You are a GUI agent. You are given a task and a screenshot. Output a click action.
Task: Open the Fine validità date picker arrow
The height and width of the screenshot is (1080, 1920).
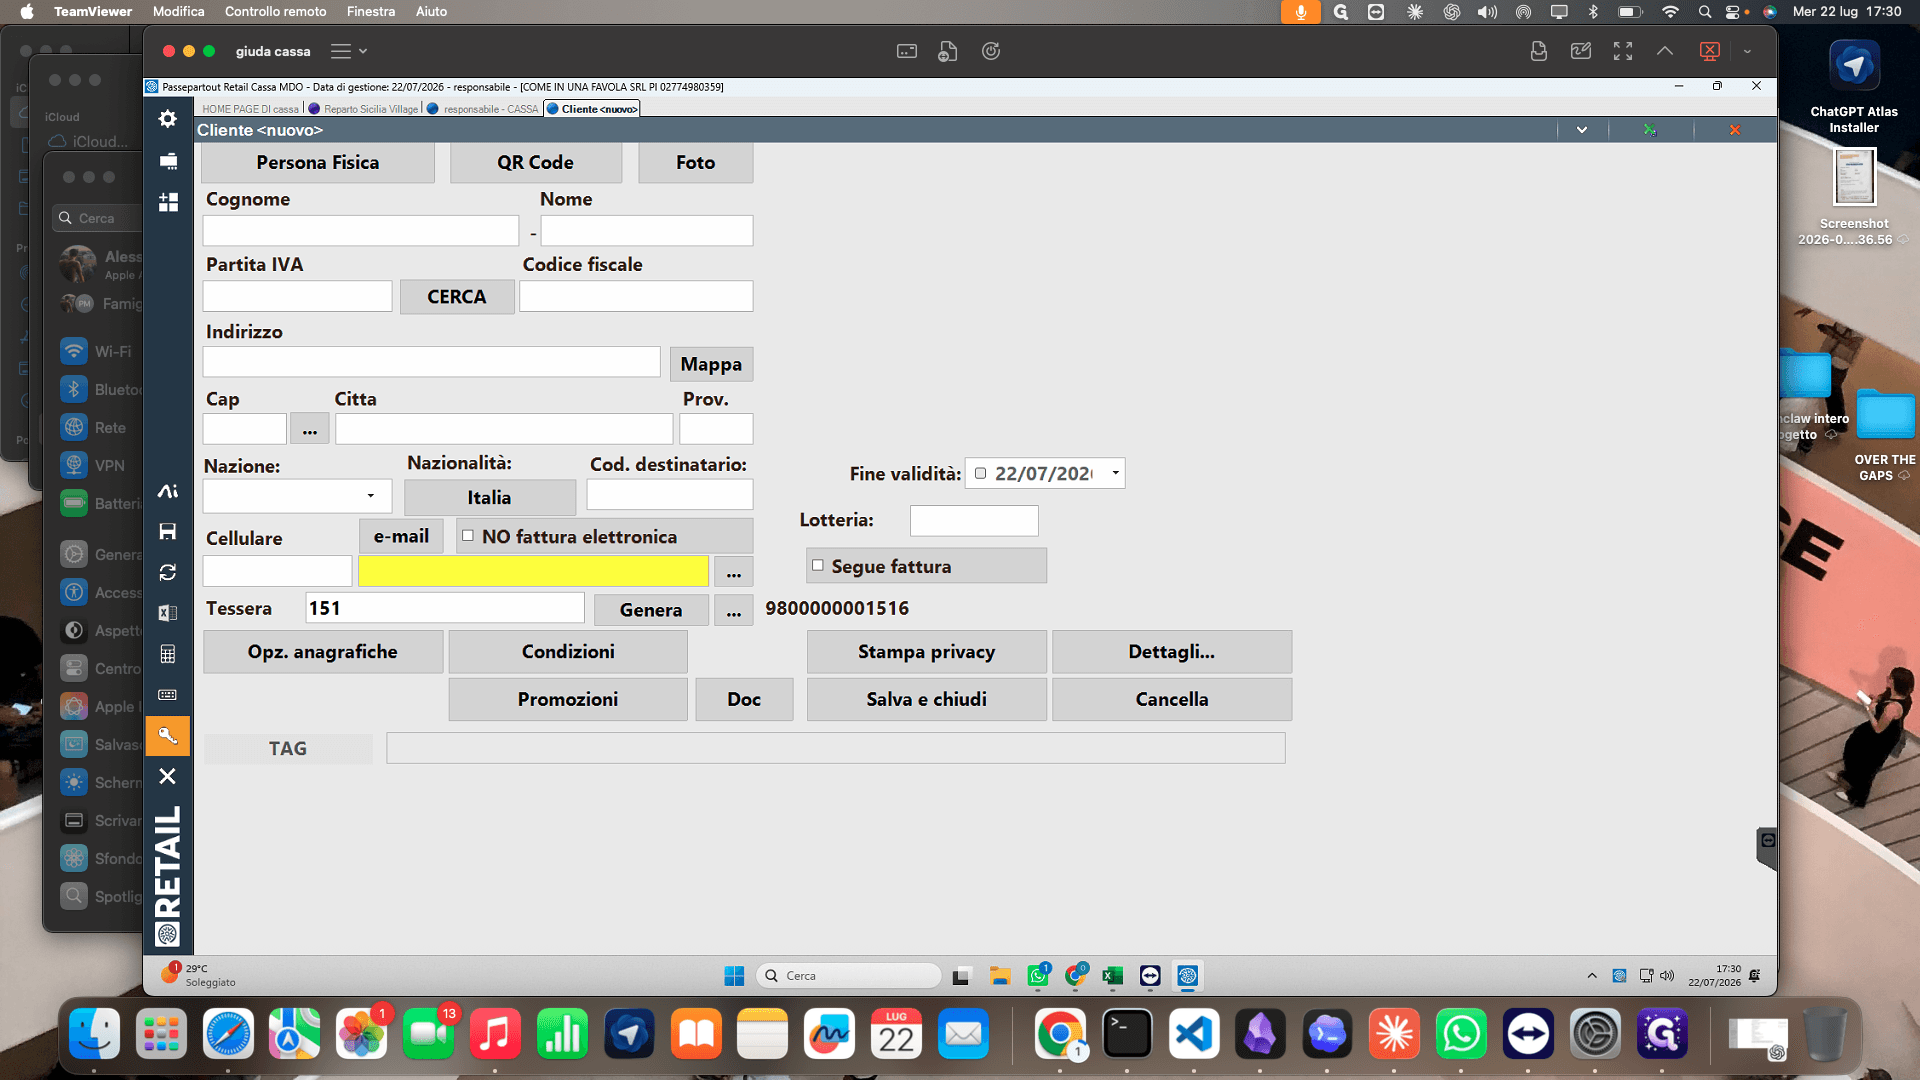click(1115, 473)
